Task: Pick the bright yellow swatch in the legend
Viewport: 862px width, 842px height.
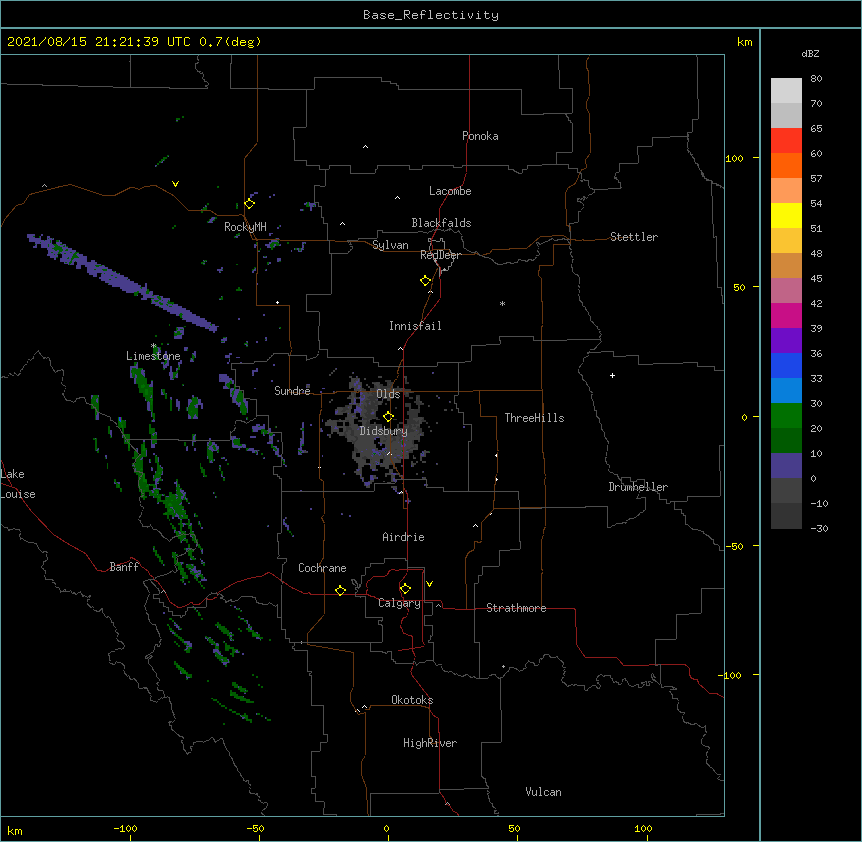Action: click(786, 215)
